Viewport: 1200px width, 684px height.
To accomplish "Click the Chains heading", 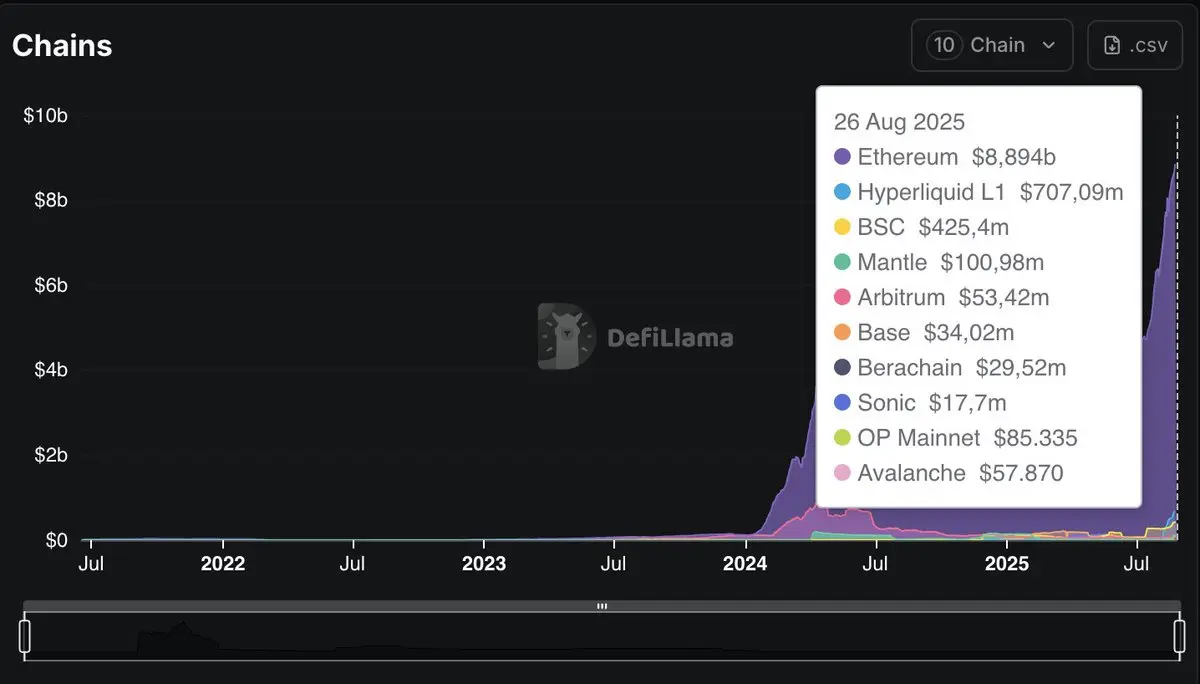I will click(62, 46).
